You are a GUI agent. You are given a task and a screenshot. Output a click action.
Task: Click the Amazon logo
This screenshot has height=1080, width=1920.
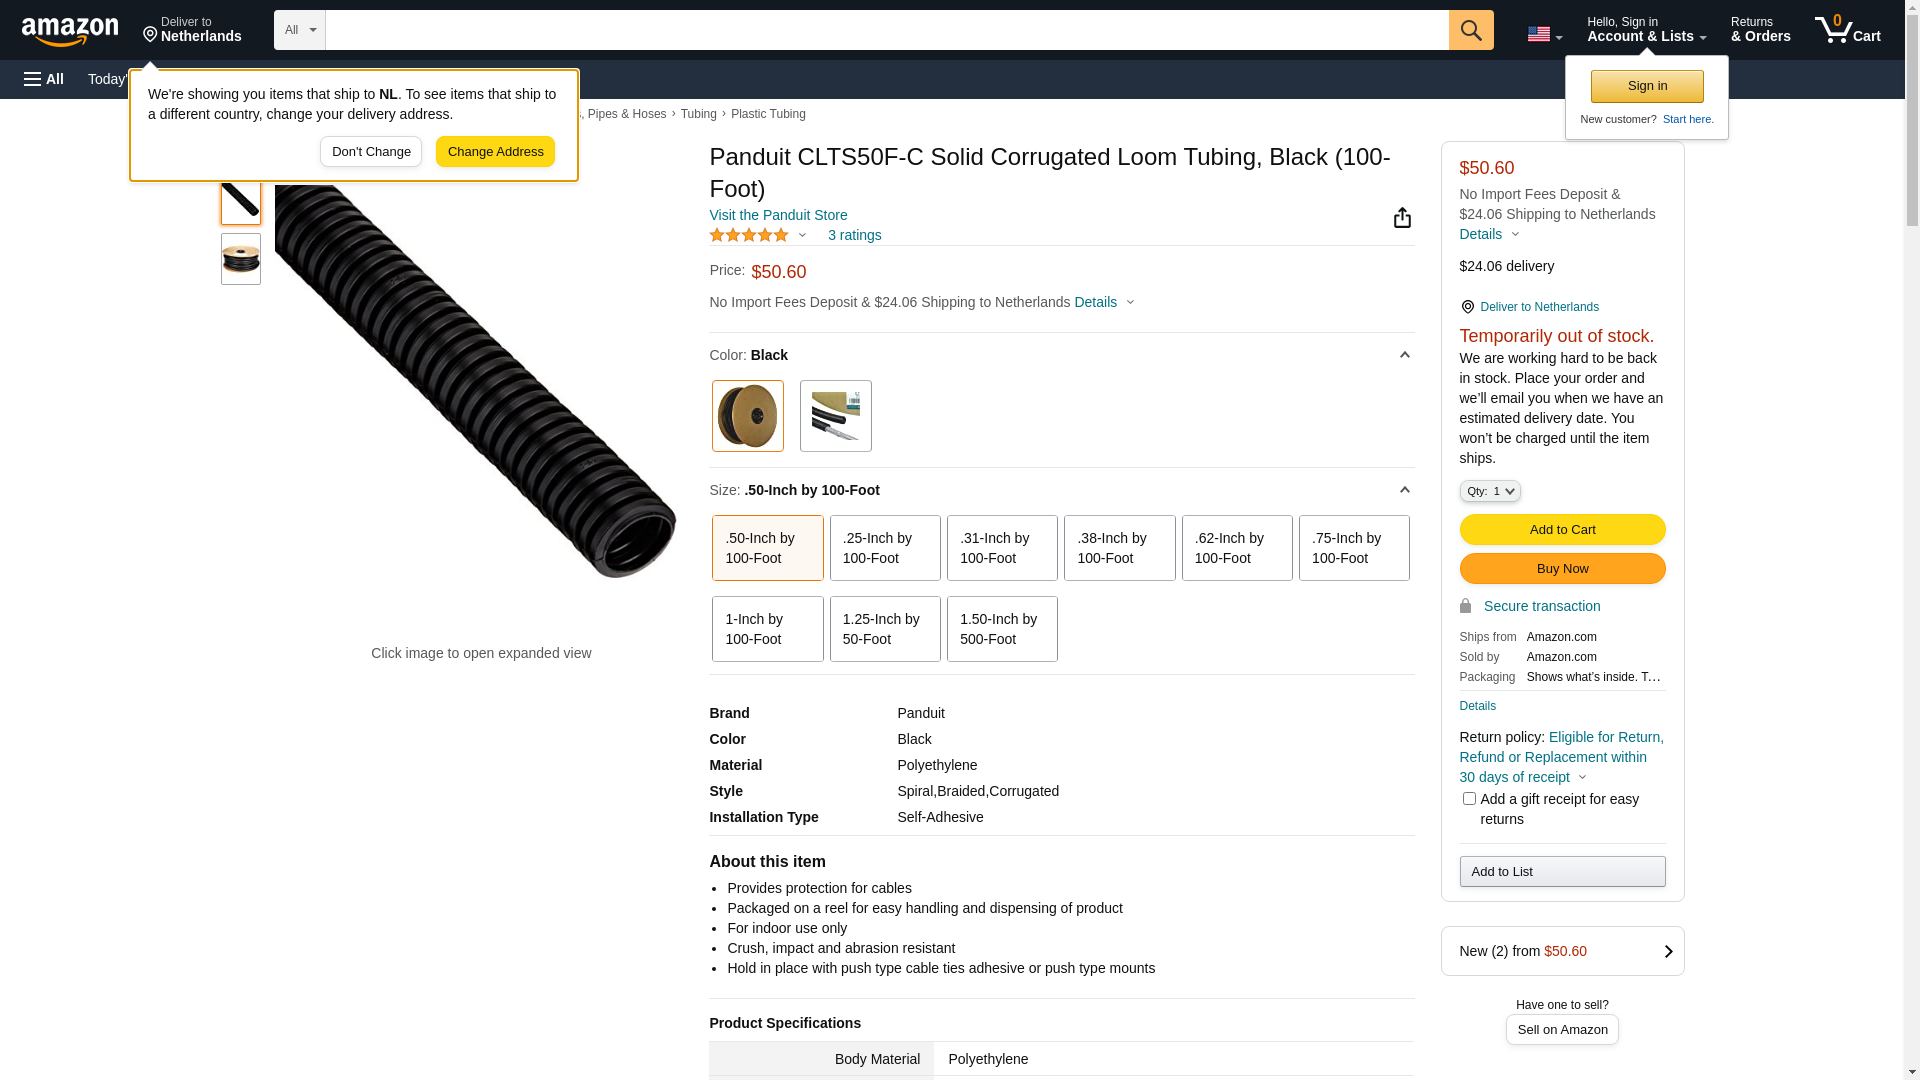(70, 31)
